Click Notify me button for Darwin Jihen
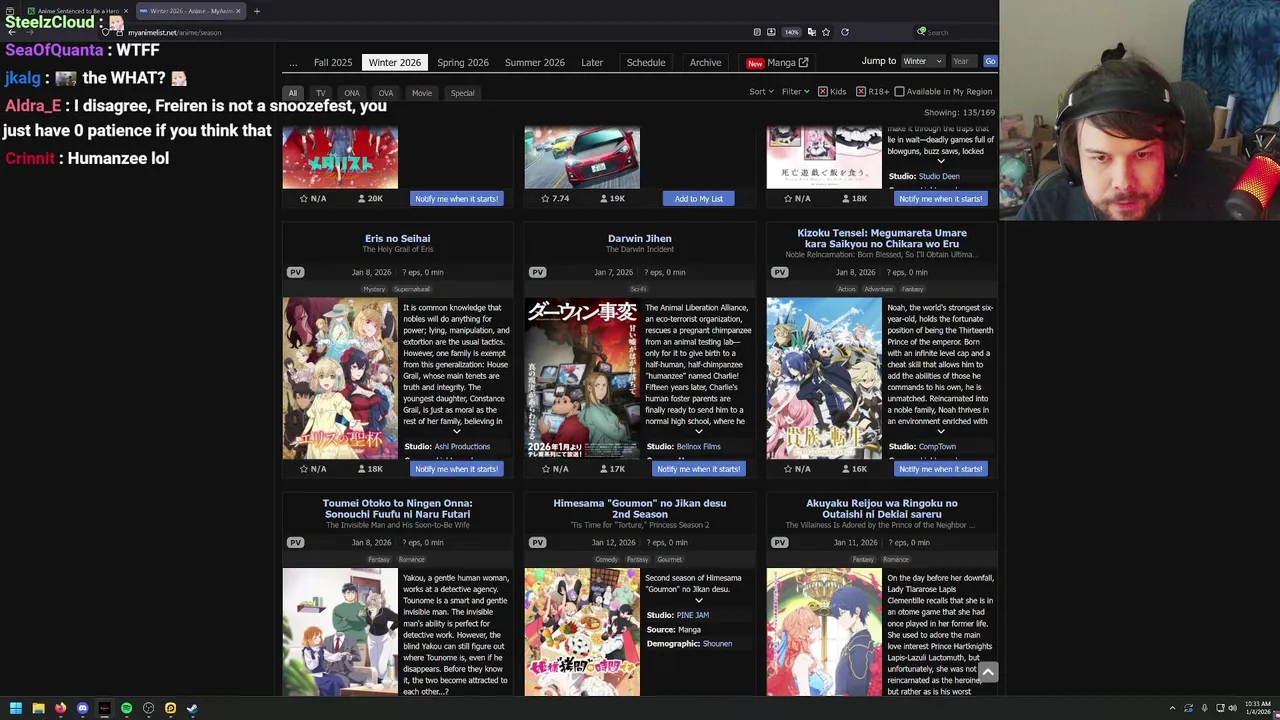Viewport: 1280px width, 720px height. [698, 468]
